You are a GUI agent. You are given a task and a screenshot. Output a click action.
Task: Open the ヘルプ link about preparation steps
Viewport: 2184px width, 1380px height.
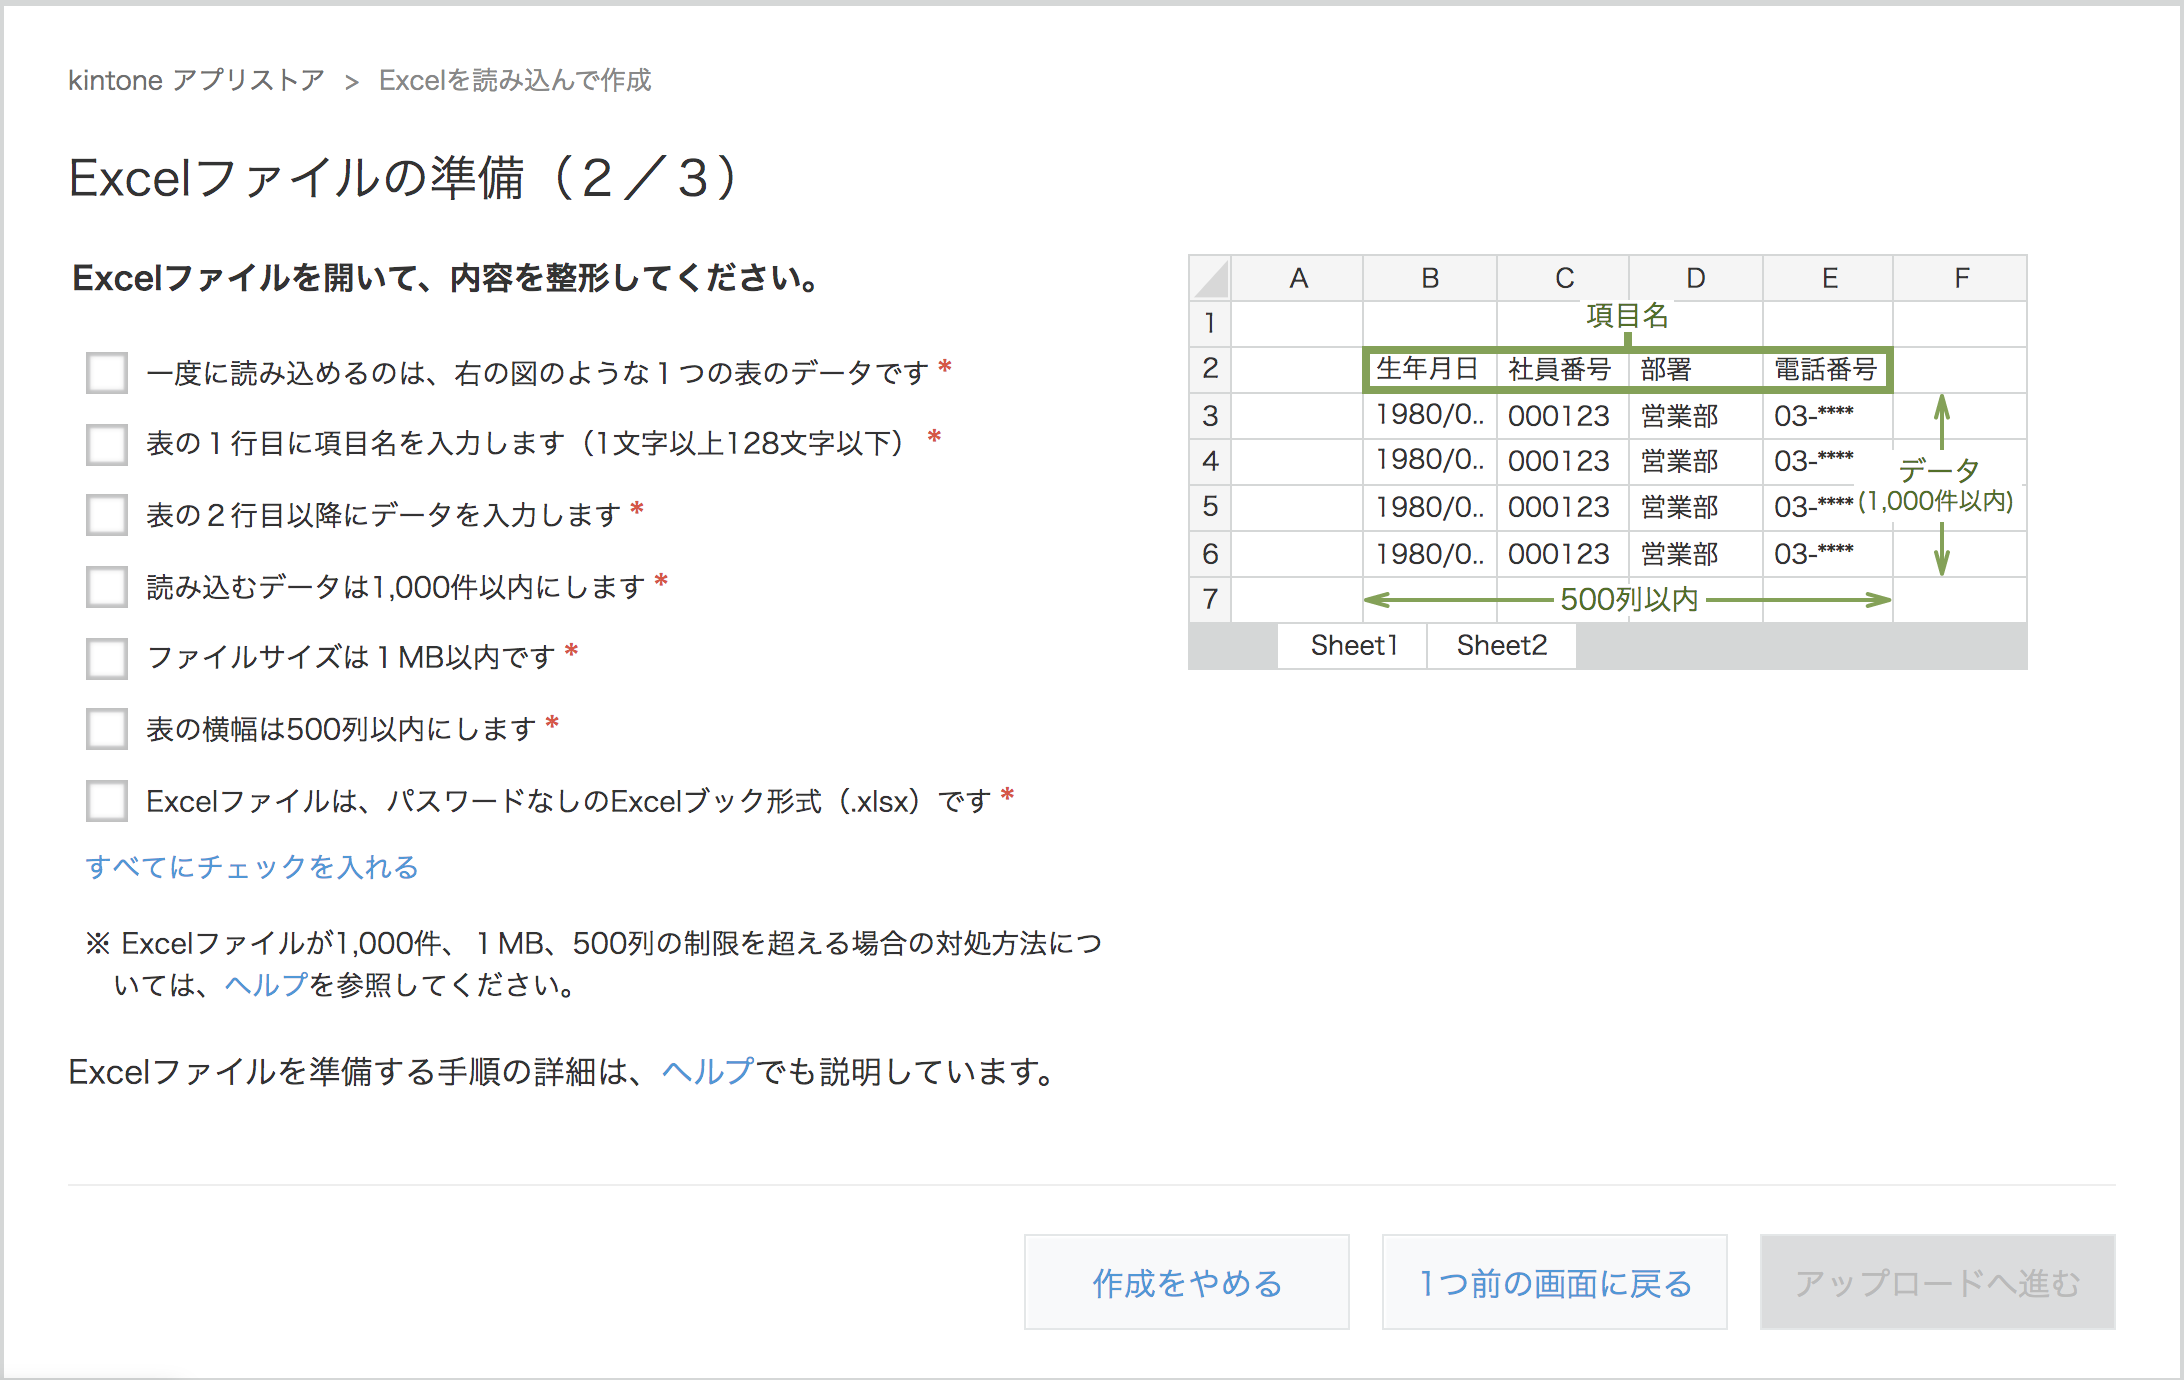[708, 1072]
